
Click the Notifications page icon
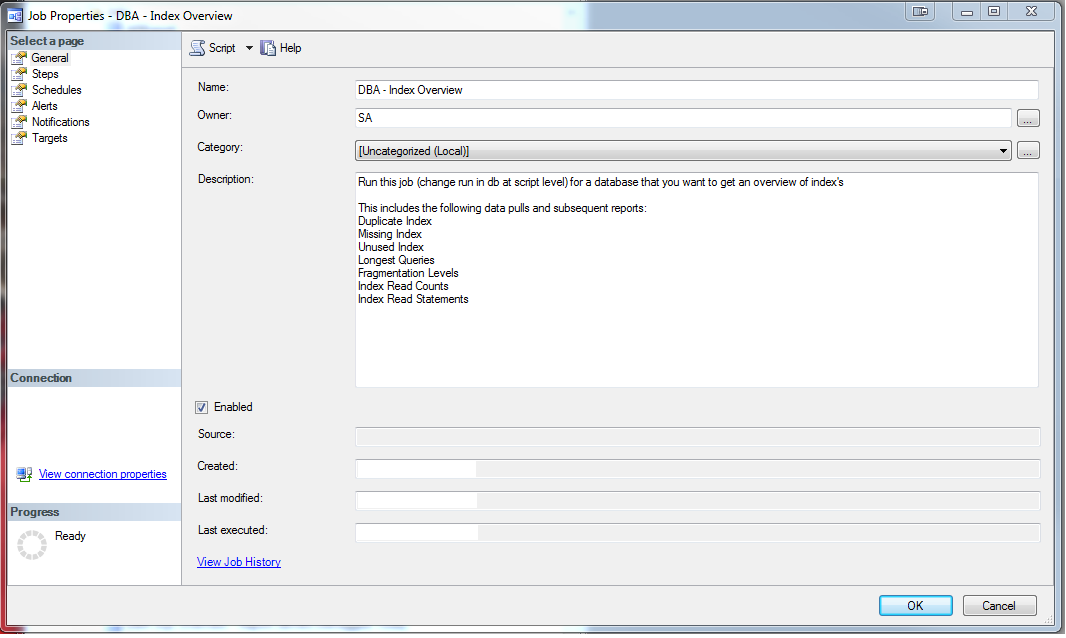point(18,122)
